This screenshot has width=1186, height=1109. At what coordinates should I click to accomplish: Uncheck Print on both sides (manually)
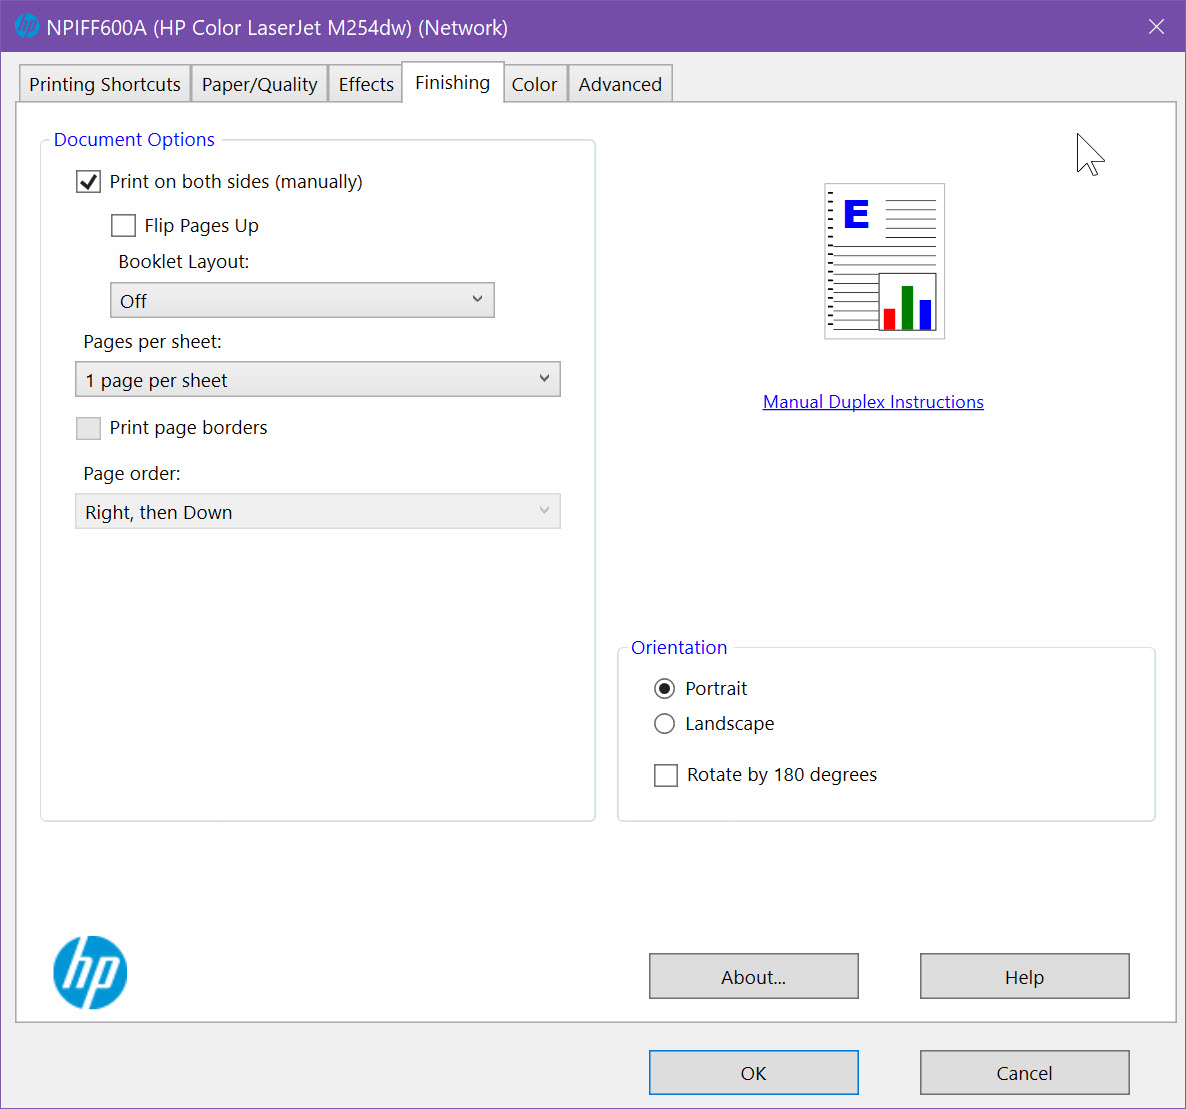tap(88, 182)
